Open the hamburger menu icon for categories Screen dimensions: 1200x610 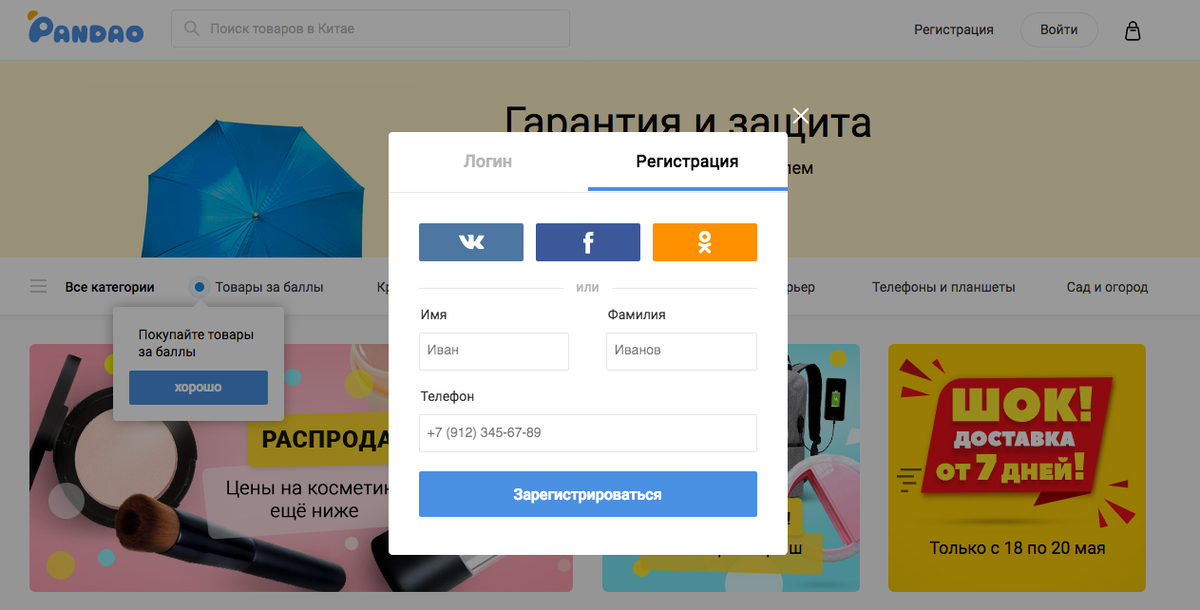point(38,287)
